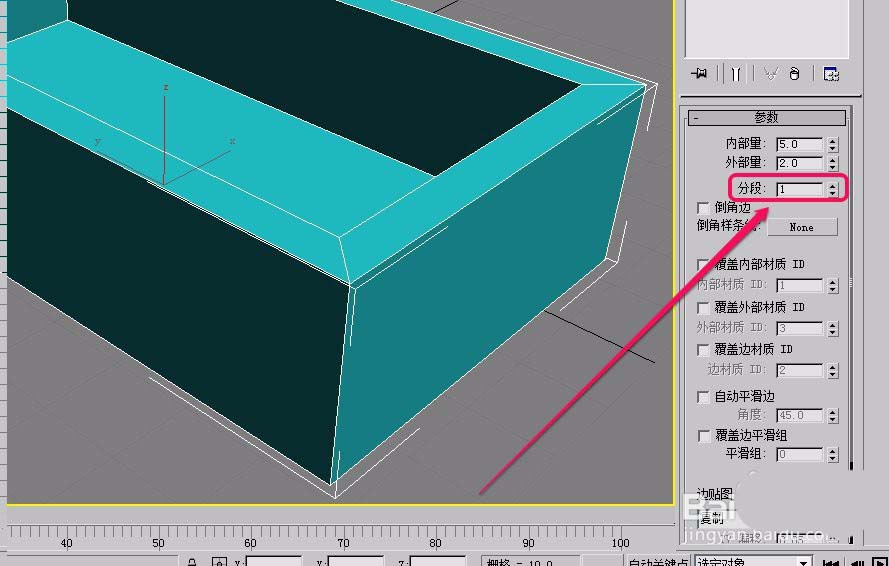The width and height of the screenshot is (889, 566).
Task: Click the 外部量 value field
Action: pyautogui.click(x=799, y=163)
